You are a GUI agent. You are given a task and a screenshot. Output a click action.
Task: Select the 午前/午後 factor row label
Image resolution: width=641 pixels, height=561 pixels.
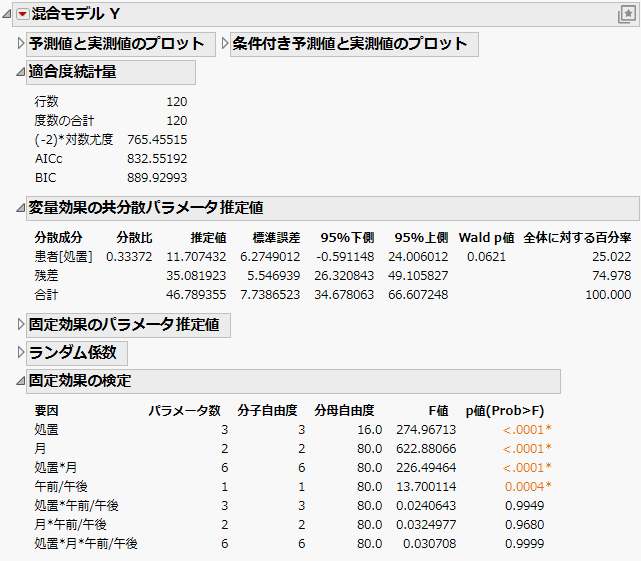[x=61, y=487]
